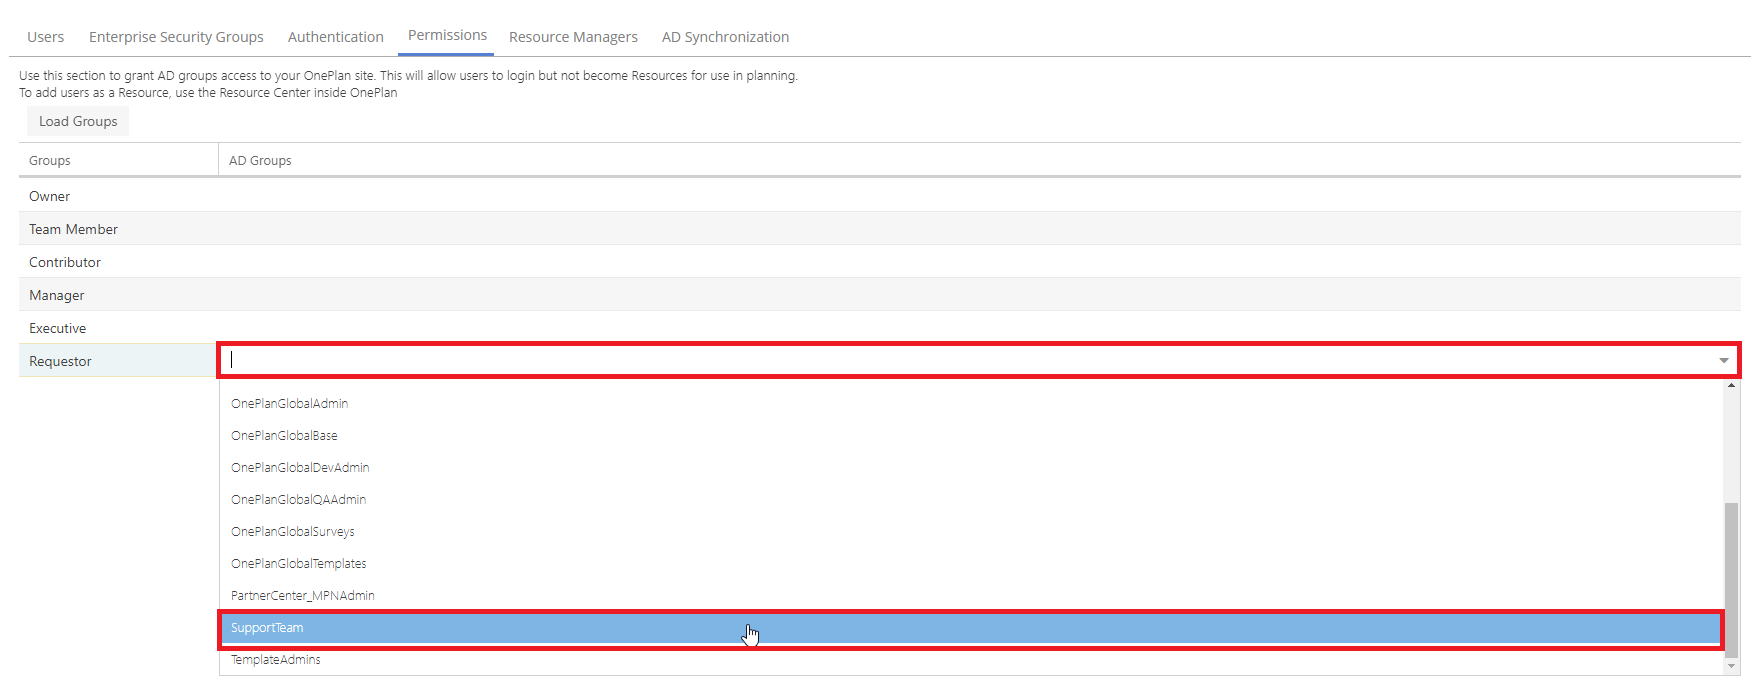Select the Contributor group row
1754x689 pixels.
pos(880,262)
